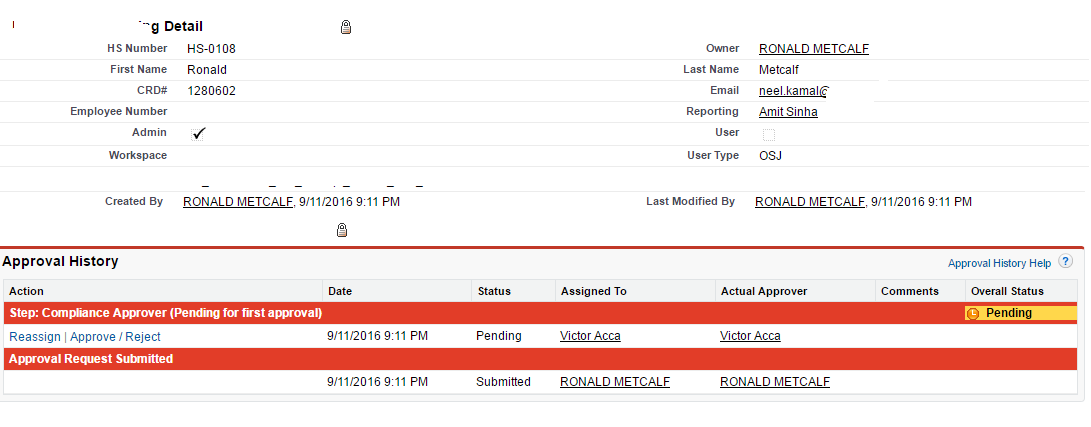Open the Approval History Help link
1091x427 pixels.
tap(999, 263)
